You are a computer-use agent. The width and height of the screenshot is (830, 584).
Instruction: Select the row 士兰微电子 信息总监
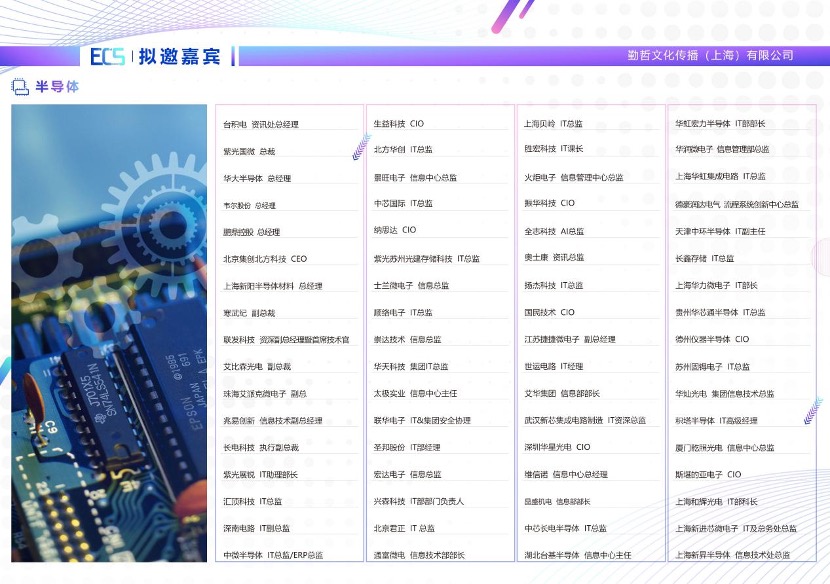point(411,285)
